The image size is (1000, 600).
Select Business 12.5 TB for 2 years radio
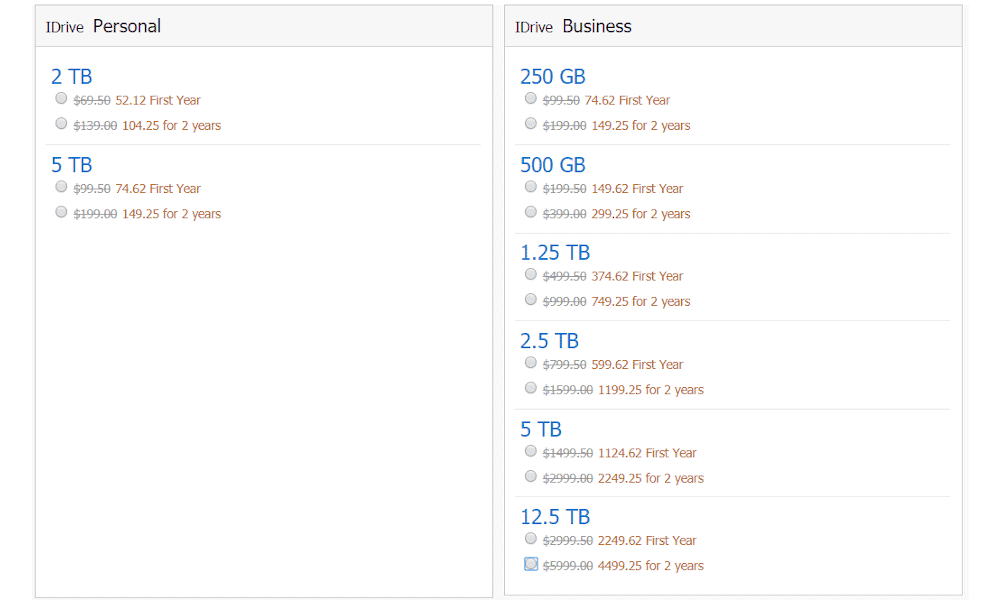point(531,564)
